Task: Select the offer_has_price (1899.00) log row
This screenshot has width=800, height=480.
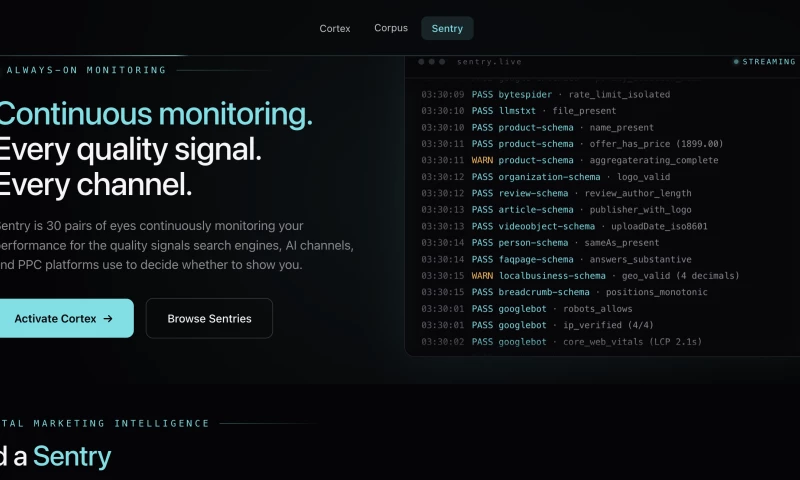Action: click(572, 144)
